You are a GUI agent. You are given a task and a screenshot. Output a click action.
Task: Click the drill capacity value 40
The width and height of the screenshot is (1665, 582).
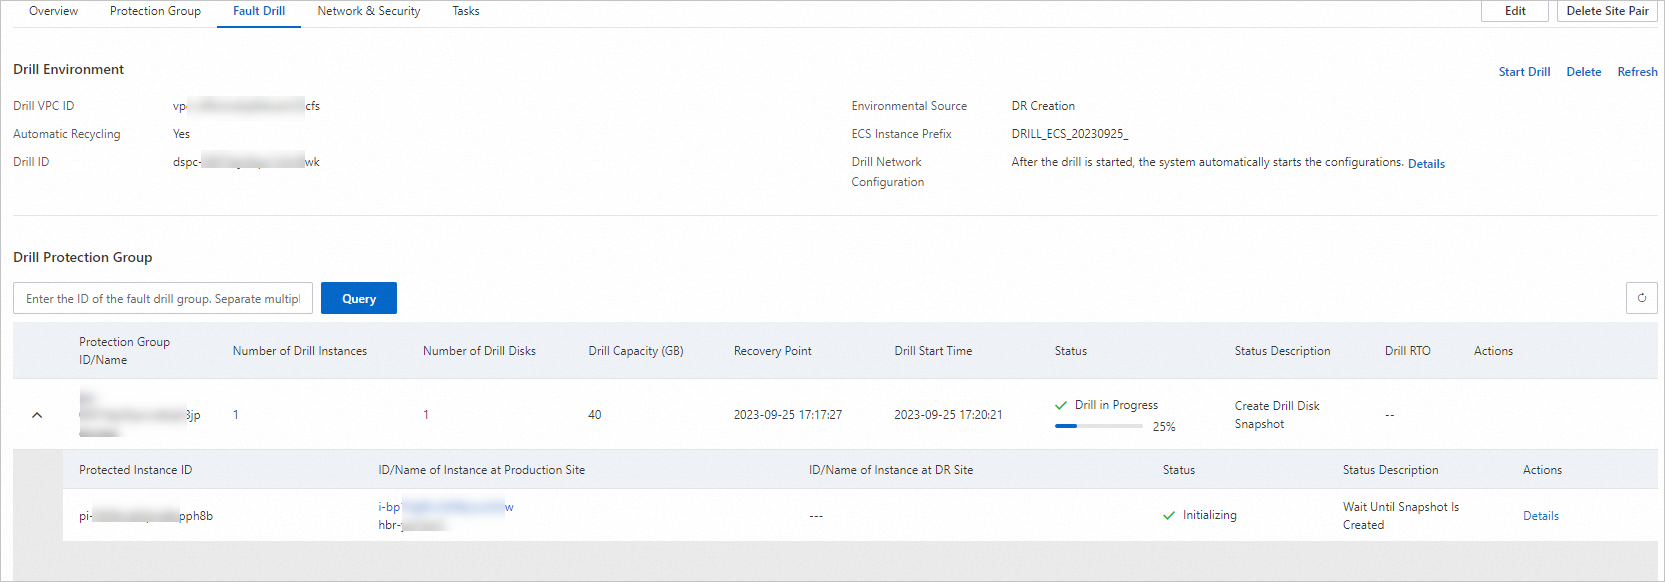pos(595,415)
